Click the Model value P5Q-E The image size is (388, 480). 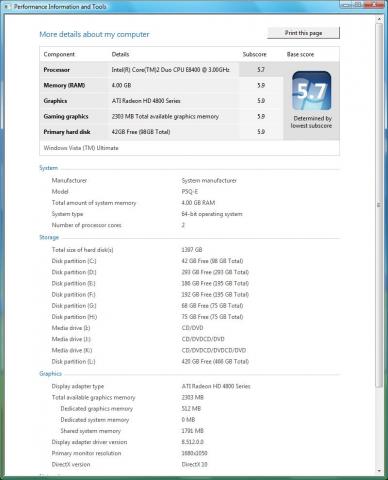point(190,192)
